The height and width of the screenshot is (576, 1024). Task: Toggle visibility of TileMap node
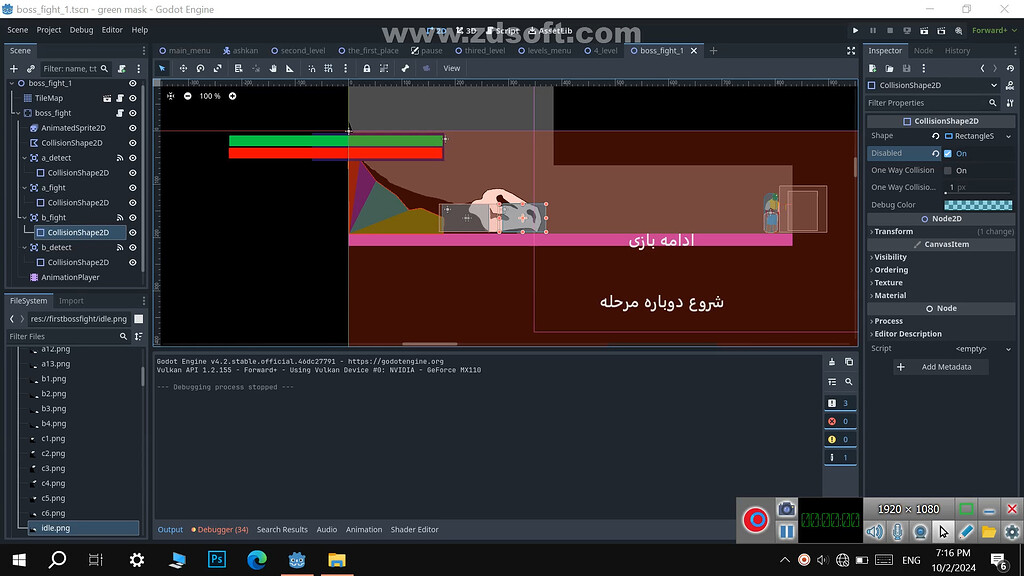(x=133, y=98)
